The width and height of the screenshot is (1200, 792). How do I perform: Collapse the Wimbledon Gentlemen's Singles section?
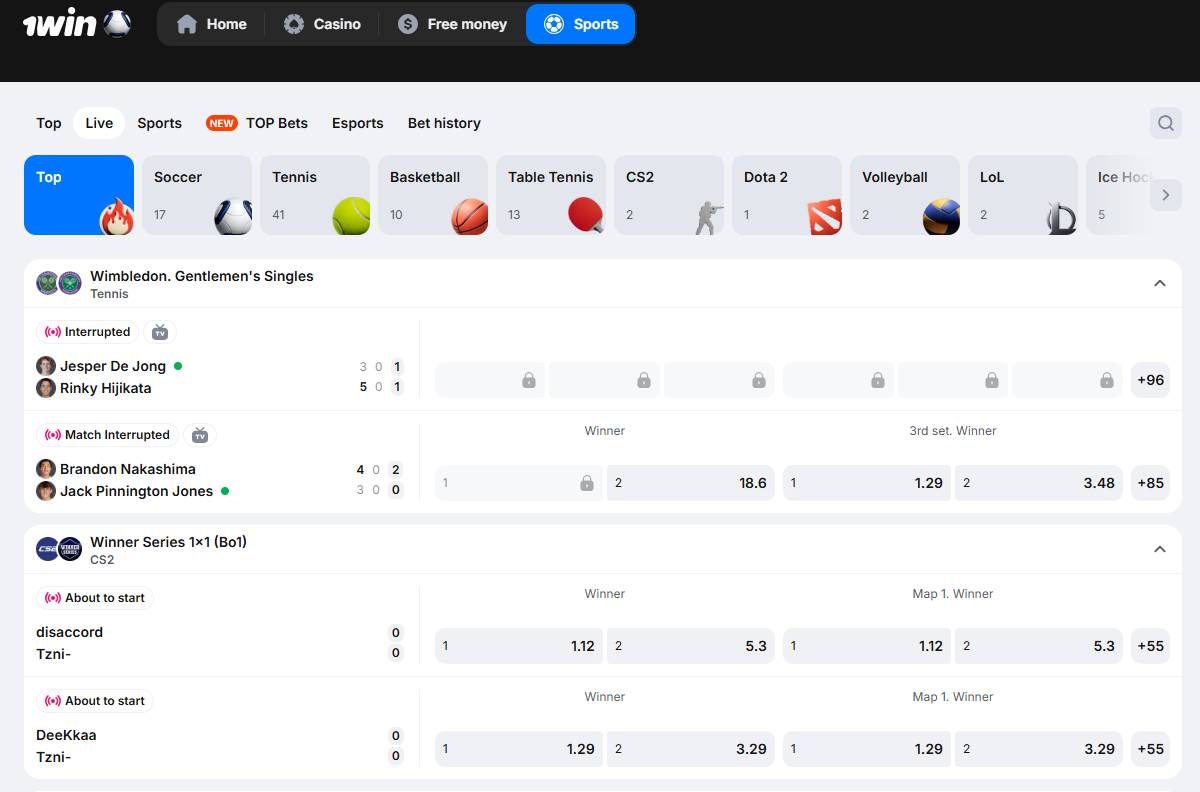pos(1160,283)
